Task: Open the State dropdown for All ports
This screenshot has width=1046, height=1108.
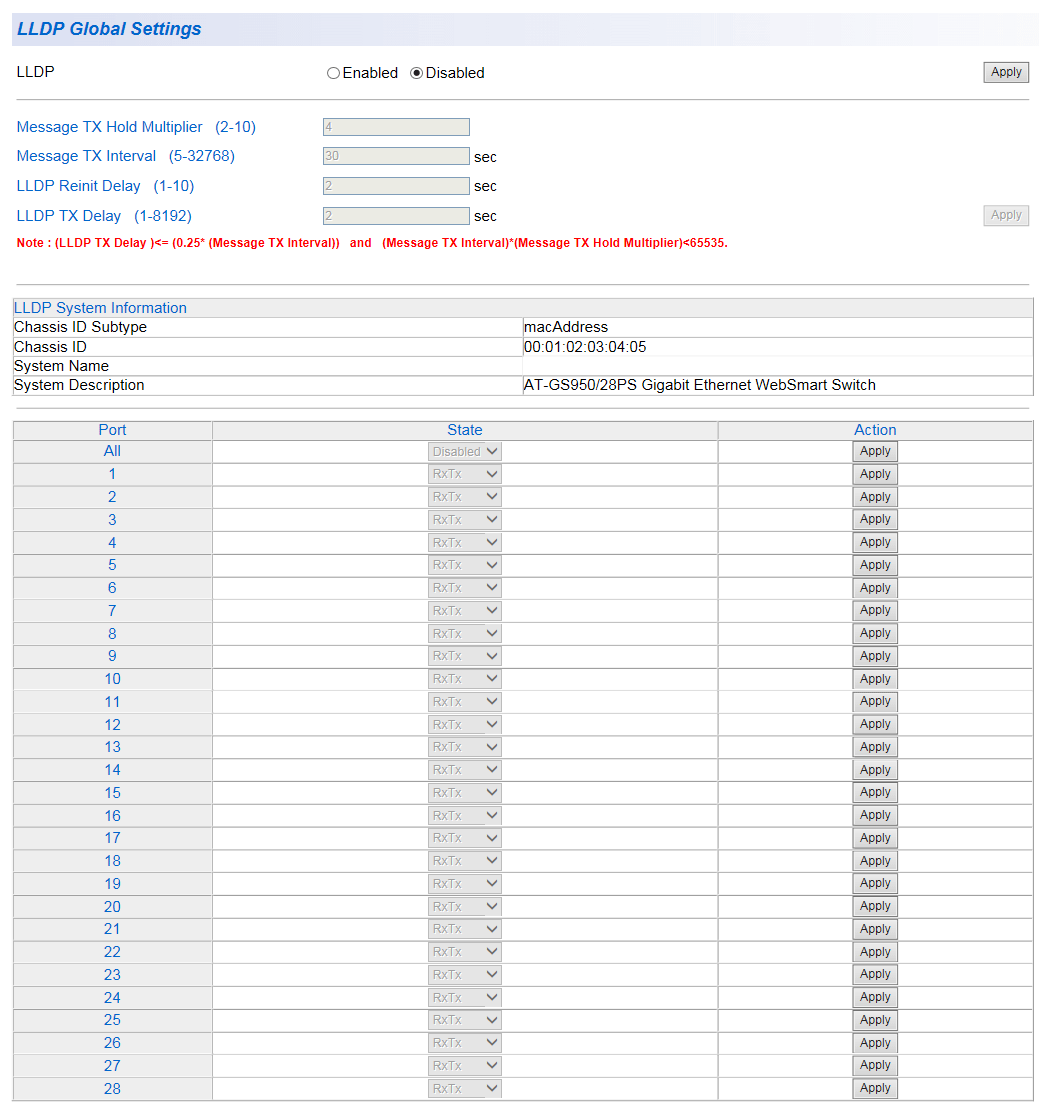Action: coord(465,452)
